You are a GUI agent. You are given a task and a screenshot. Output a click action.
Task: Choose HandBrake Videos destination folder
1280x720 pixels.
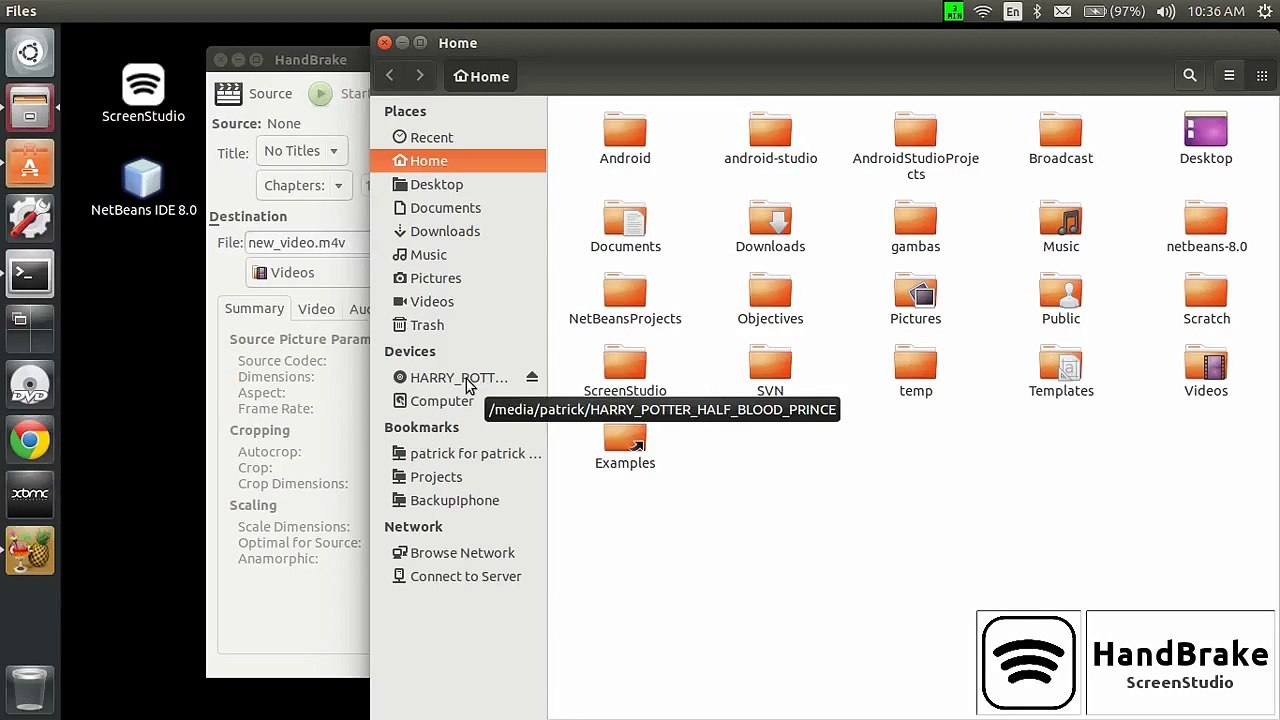pyautogui.click(x=307, y=272)
